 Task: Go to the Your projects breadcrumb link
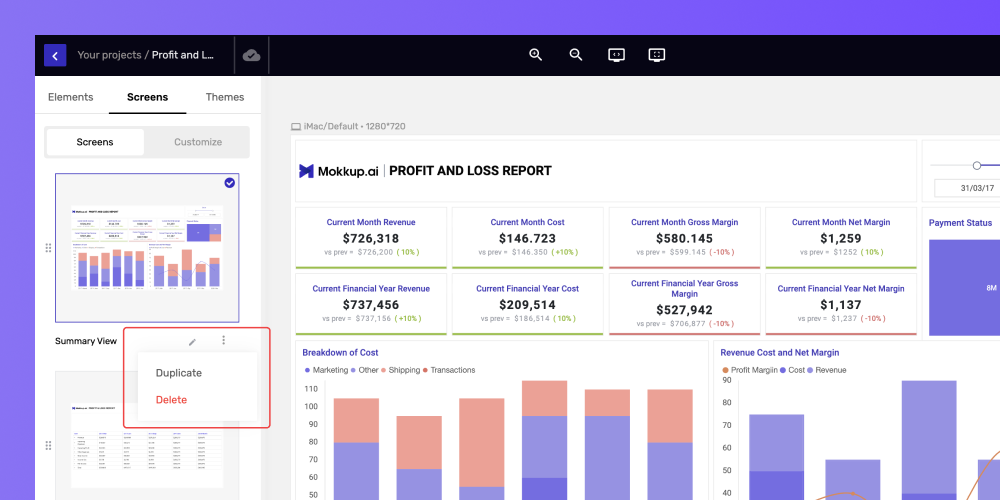[x=109, y=55]
